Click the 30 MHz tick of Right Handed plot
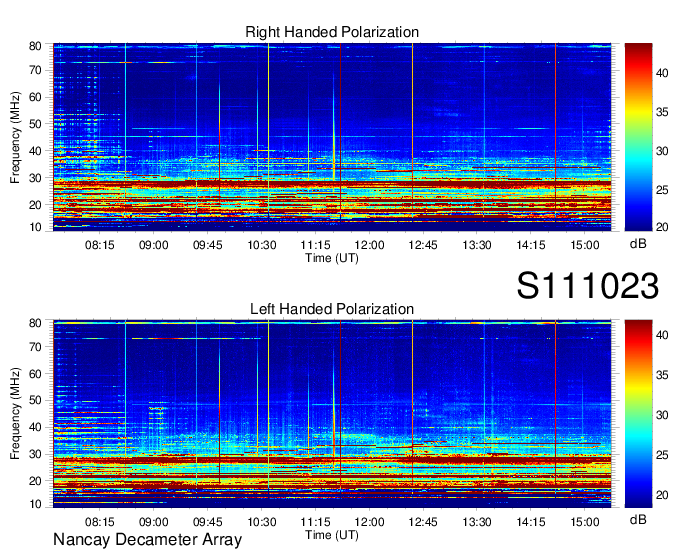Image resolution: width=680 pixels, height=552 pixels. pyautogui.click(x=35, y=178)
